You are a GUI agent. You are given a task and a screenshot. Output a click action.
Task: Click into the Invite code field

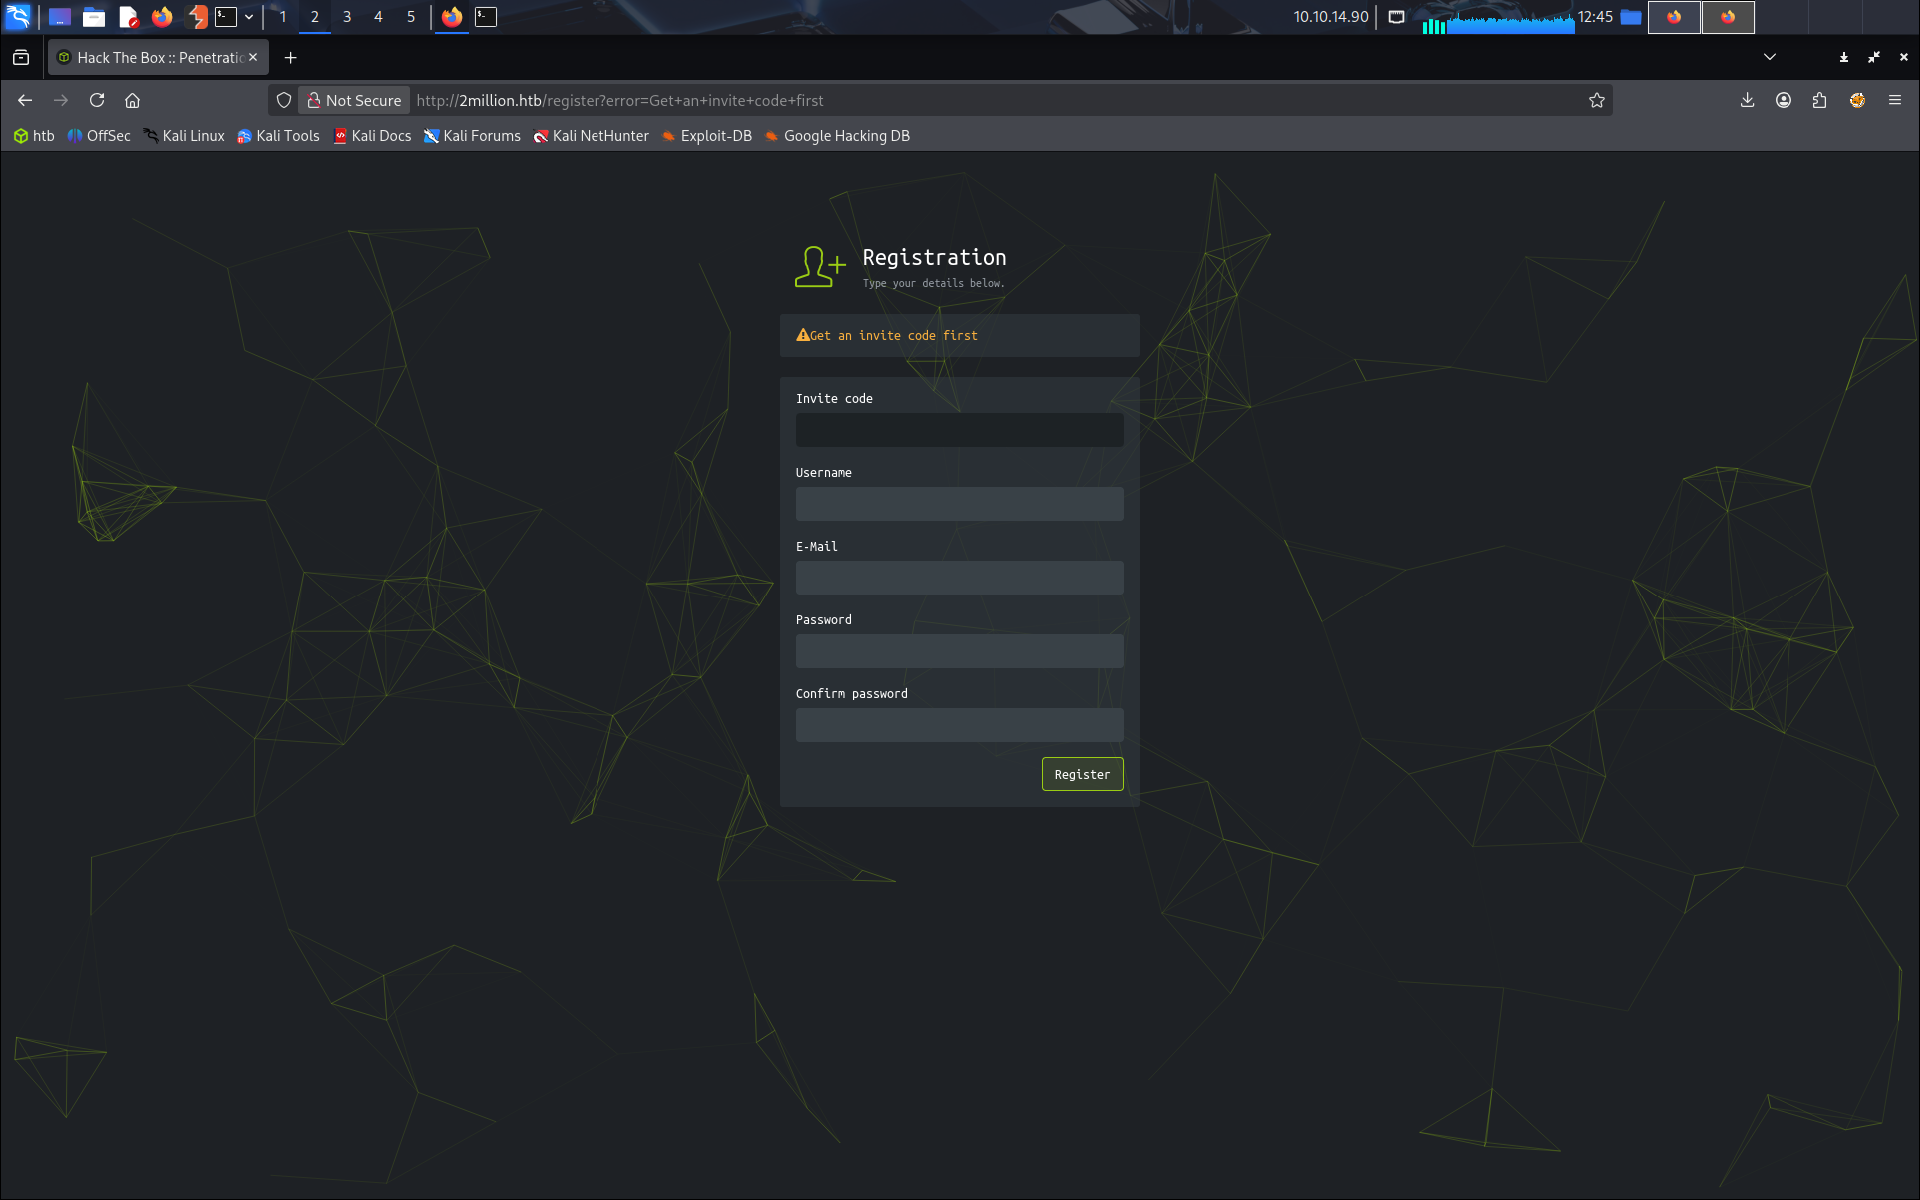959,430
